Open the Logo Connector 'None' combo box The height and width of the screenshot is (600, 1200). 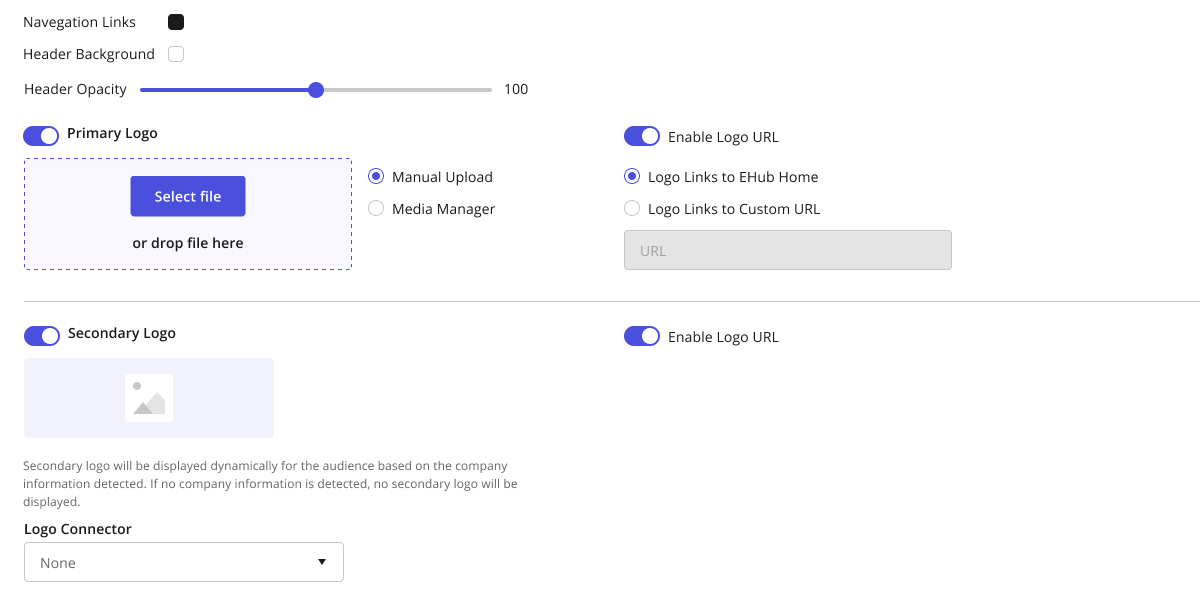point(170,563)
